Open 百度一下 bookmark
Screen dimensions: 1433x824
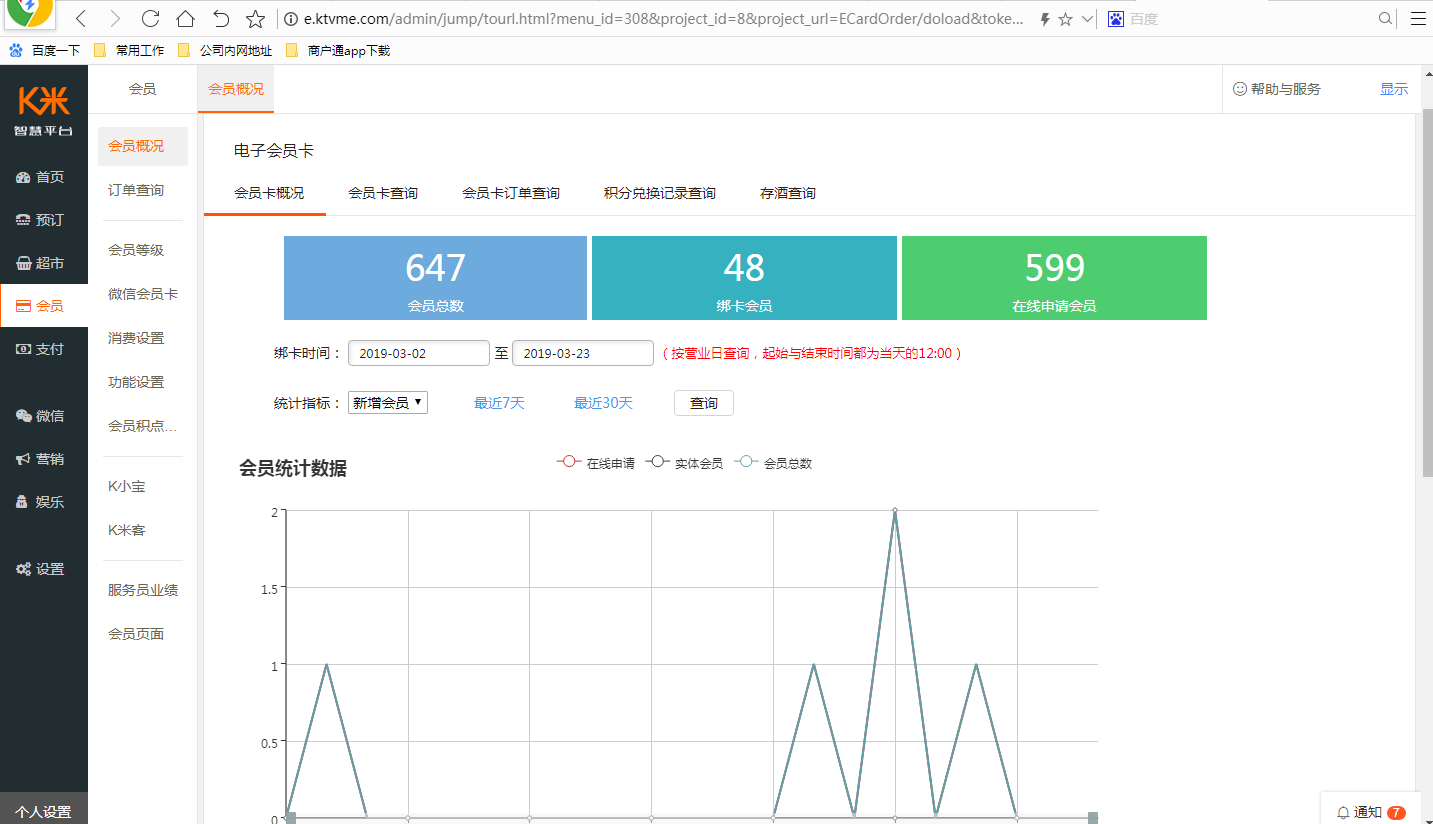pyautogui.click(x=45, y=50)
